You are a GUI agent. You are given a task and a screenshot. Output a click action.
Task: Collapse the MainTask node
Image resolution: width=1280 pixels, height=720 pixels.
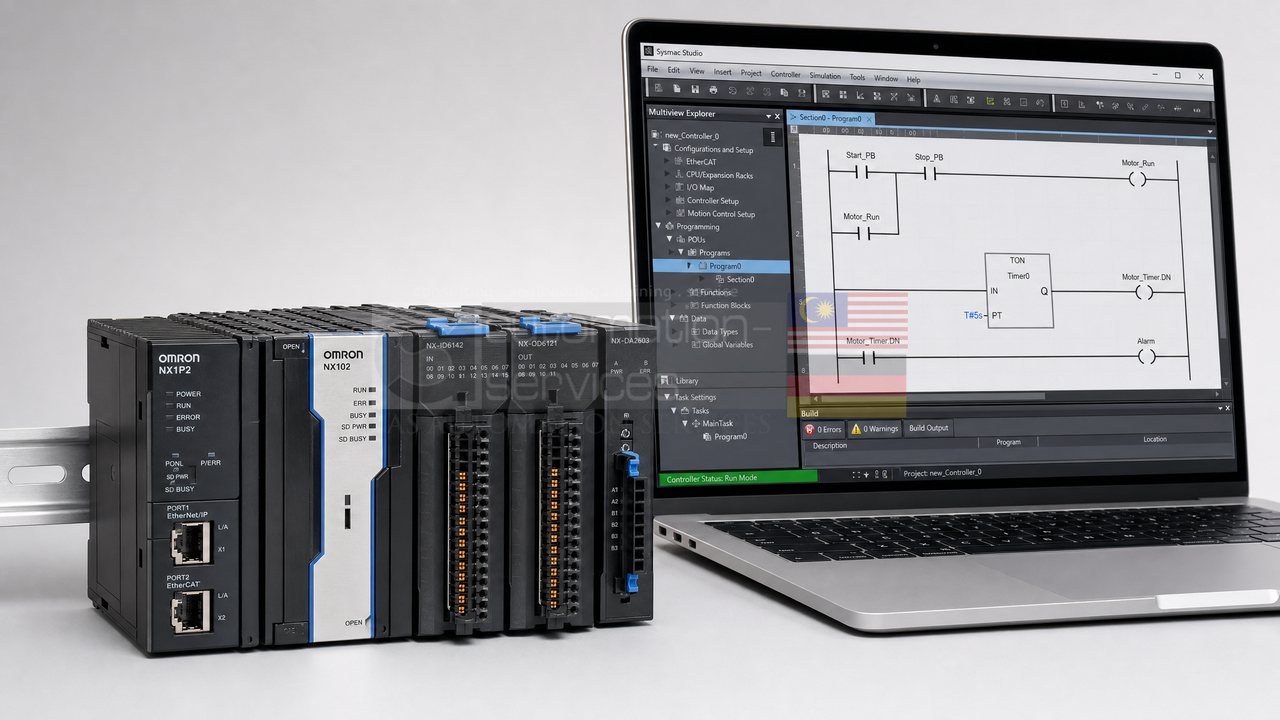[683, 424]
